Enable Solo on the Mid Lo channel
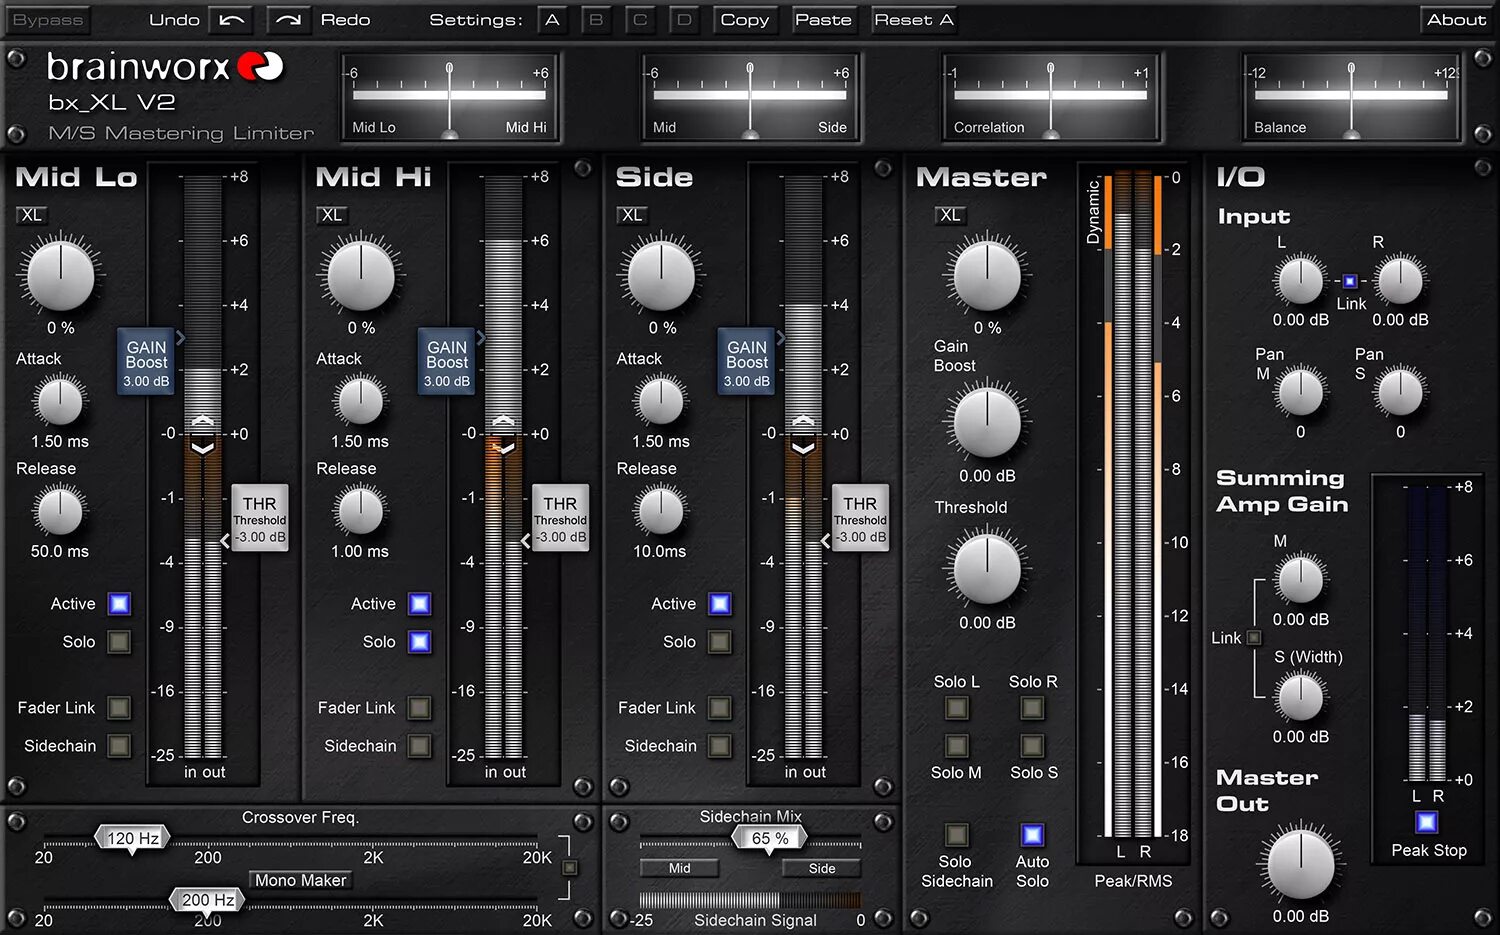 point(118,642)
